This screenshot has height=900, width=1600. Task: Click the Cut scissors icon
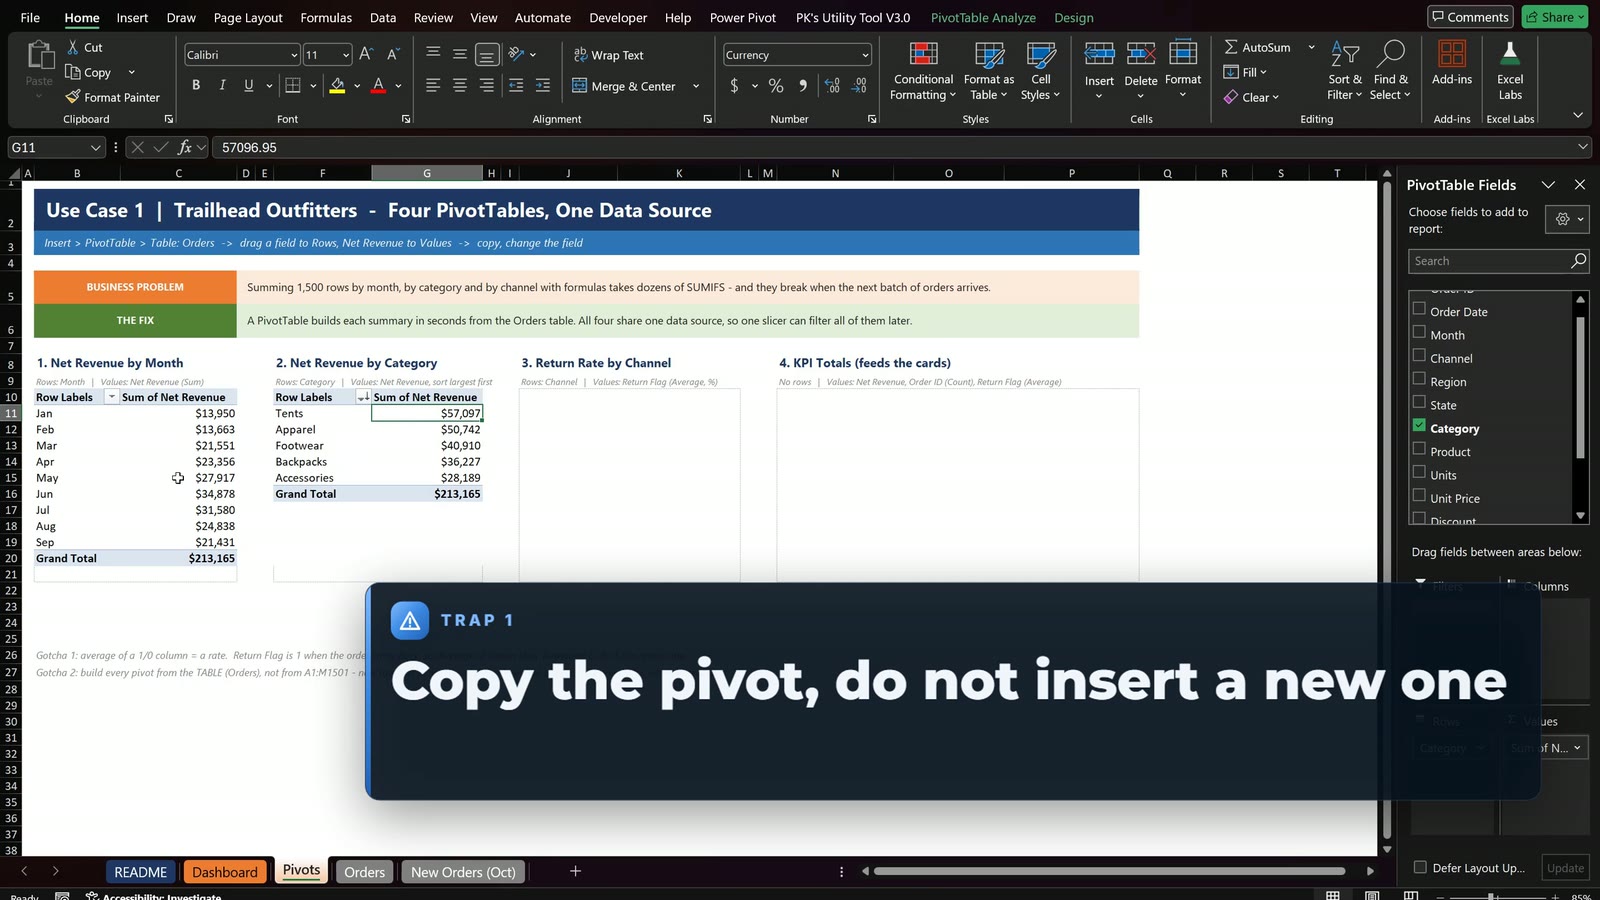tap(73, 47)
